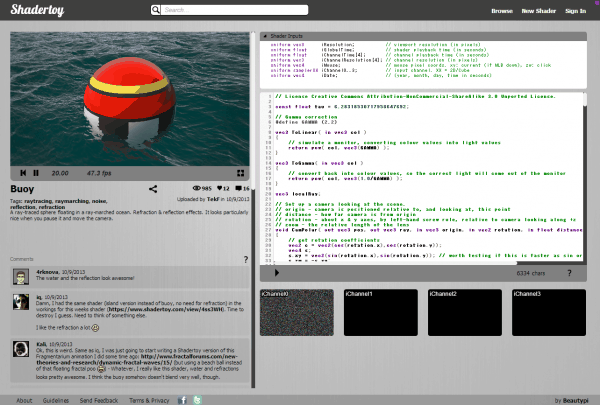
Task: Click the 47.3 fps readout
Action: pos(99,173)
